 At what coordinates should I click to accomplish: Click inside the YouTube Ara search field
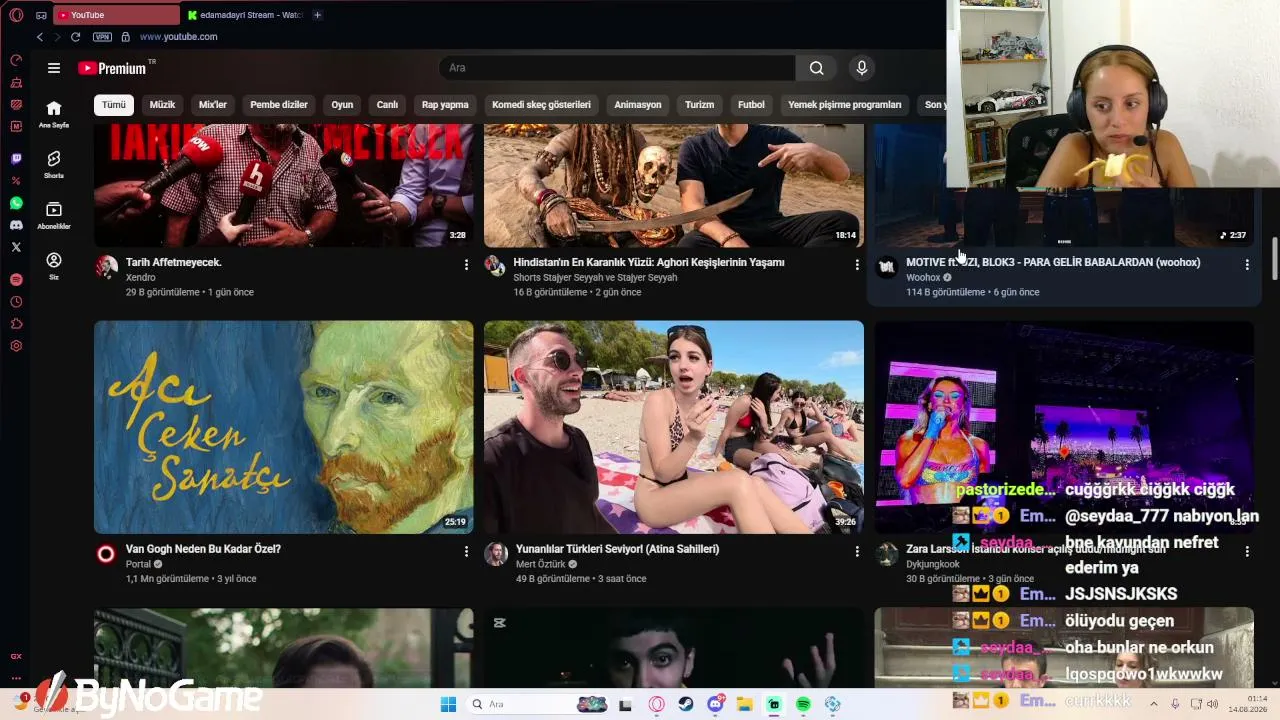pyautogui.click(x=617, y=68)
